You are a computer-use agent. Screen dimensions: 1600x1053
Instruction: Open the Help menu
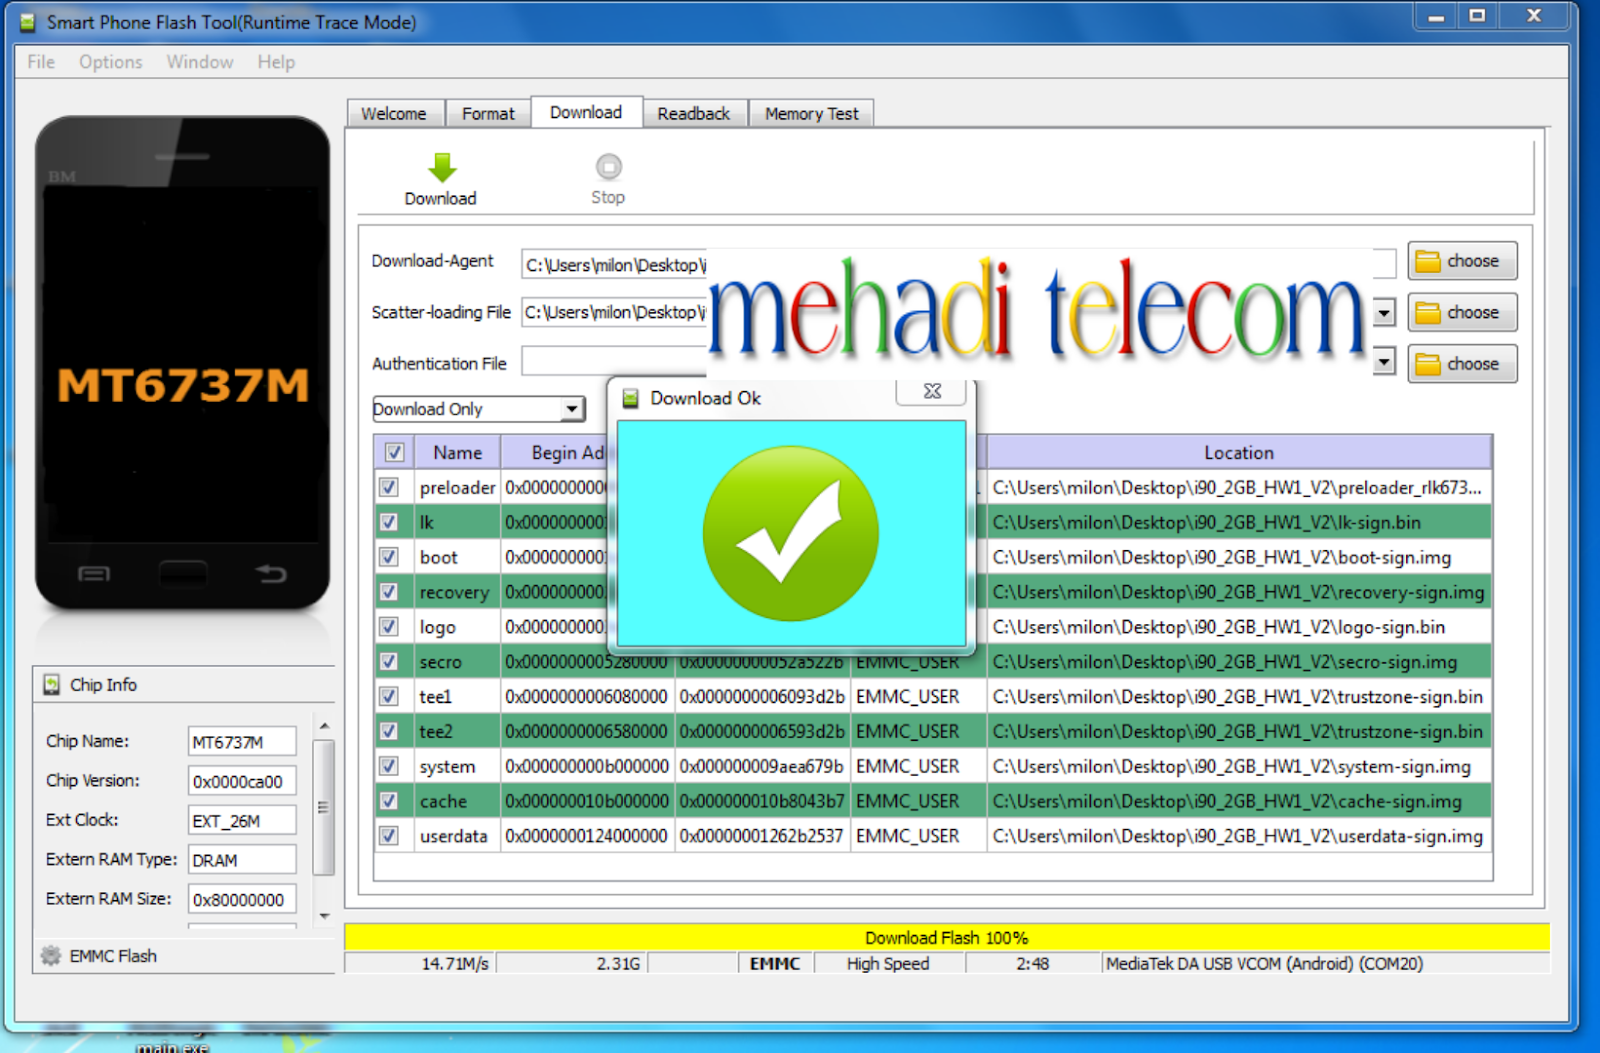(276, 62)
